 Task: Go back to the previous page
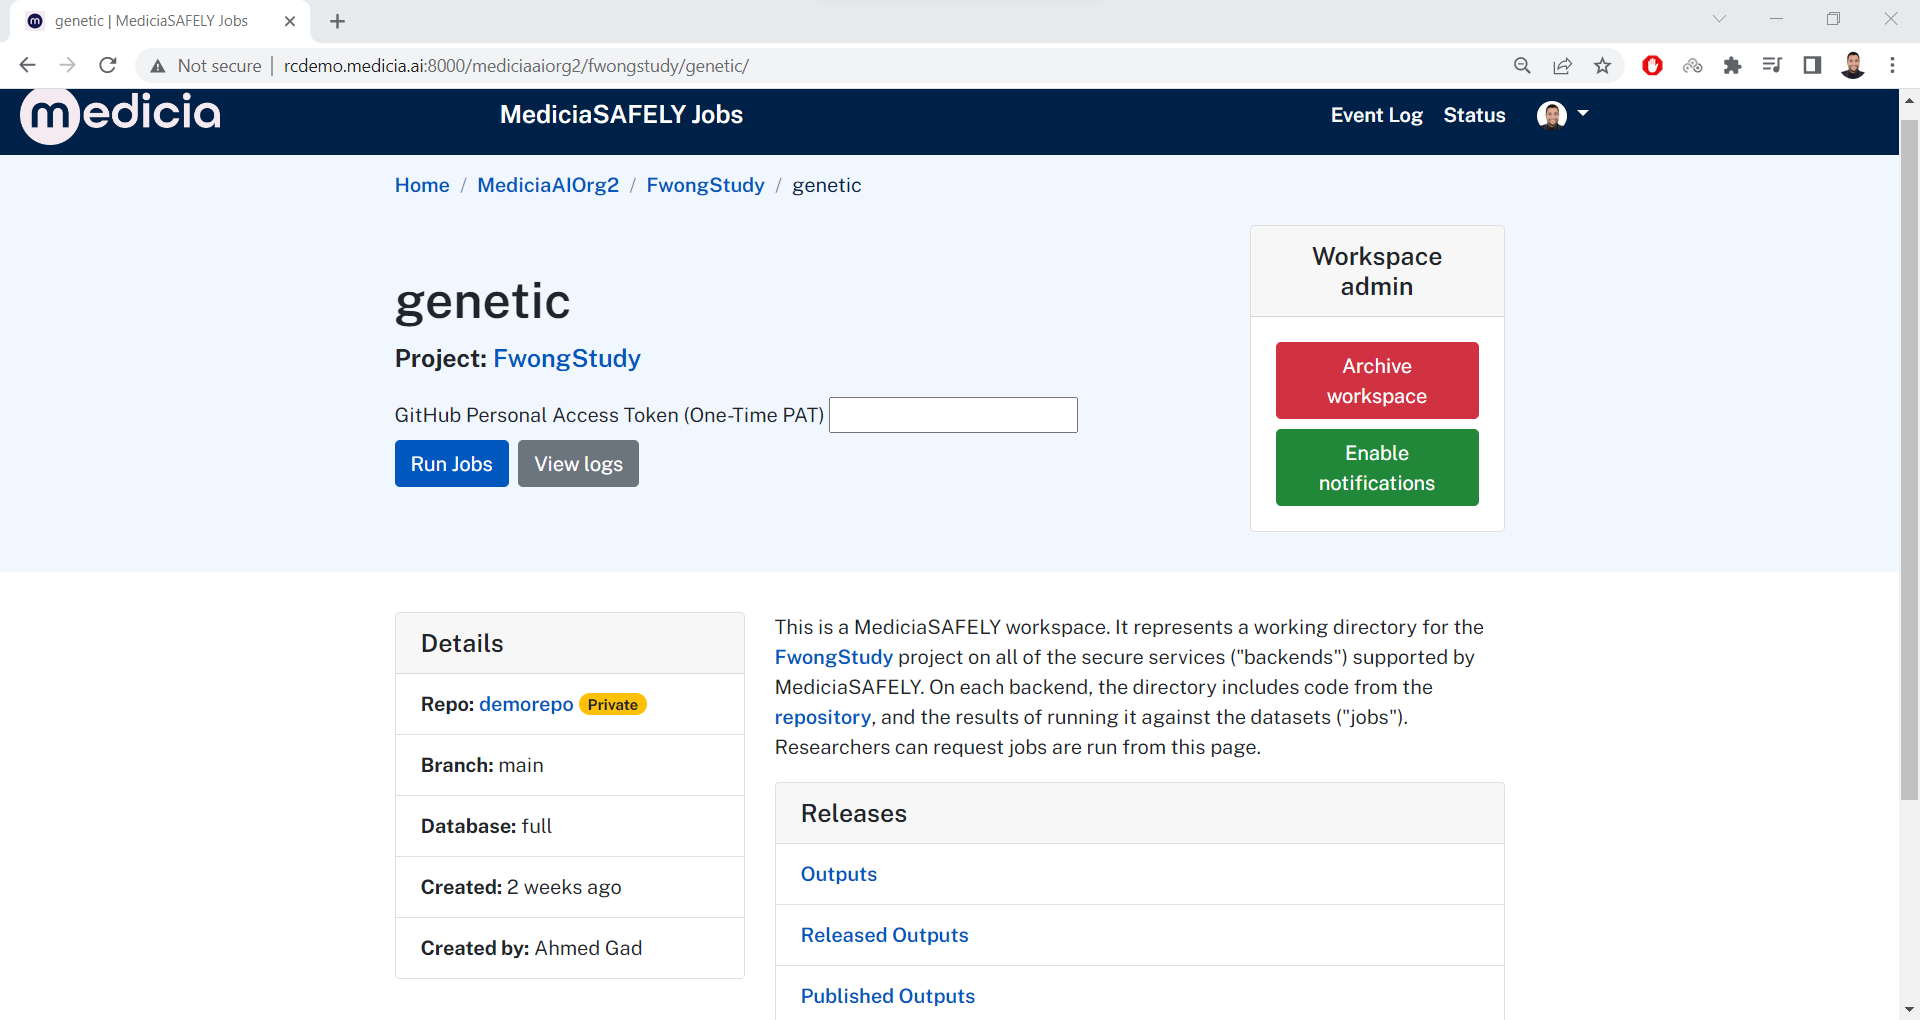click(28, 66)
